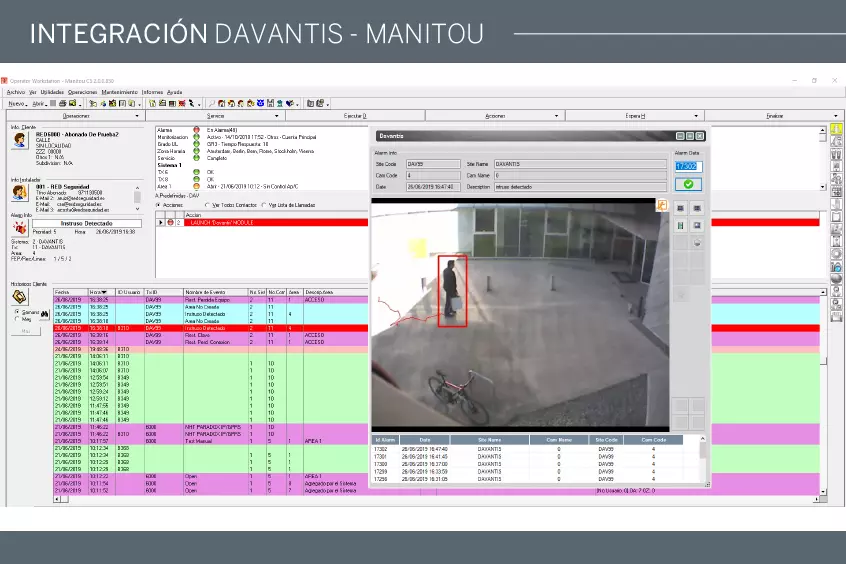This screenshot has height=564, width=846.
Task: Open the Mantenimiento menu
Action: pyautogui.click(x=119, y=92)
